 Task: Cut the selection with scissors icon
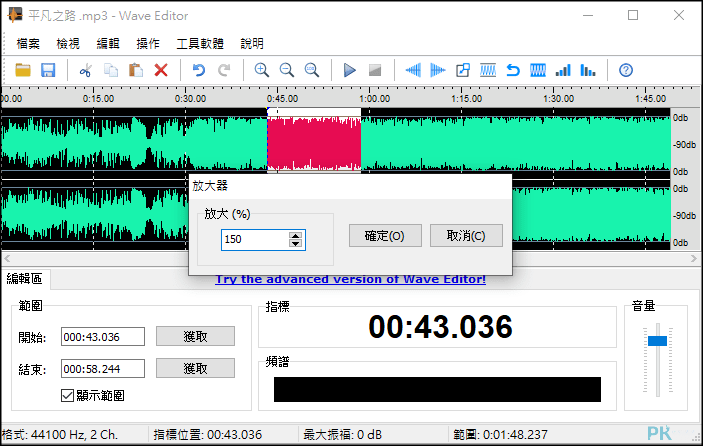(86, 70)
